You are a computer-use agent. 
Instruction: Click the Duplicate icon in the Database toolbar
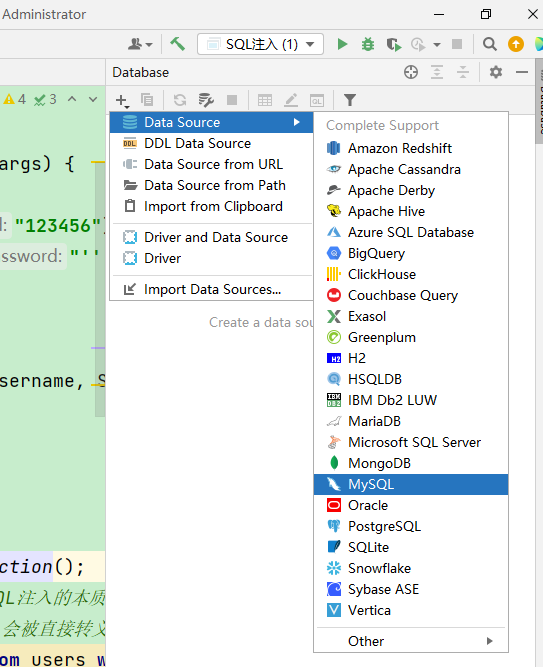[x=147, y=100]
